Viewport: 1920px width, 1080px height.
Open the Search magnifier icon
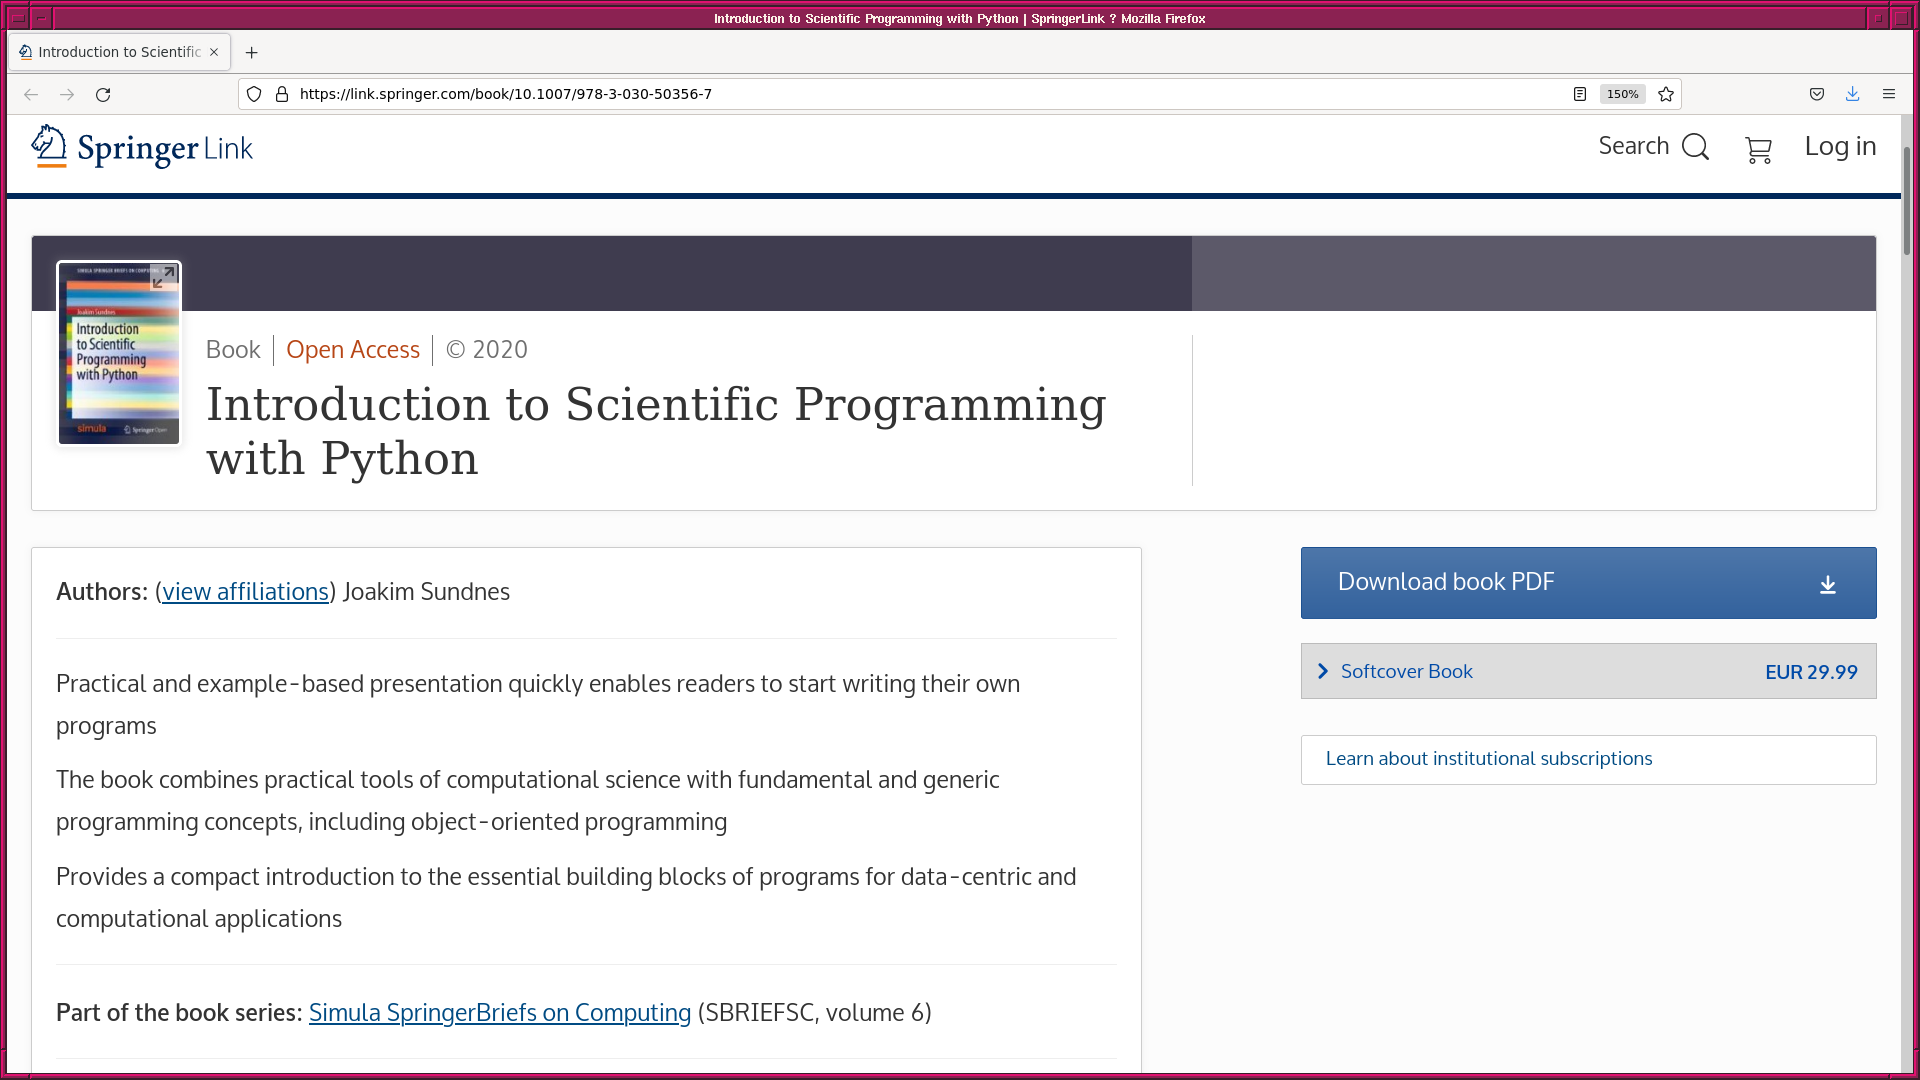tap(1695, 147)
